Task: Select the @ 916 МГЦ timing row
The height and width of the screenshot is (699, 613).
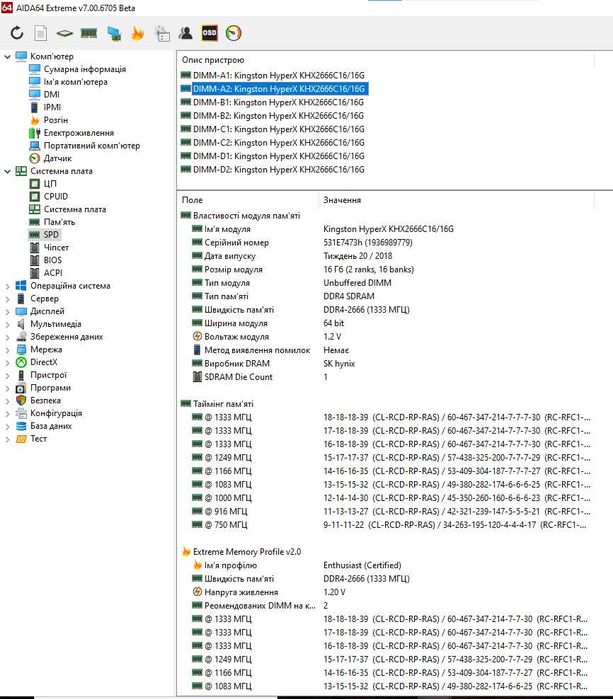Action: point(386,511)
